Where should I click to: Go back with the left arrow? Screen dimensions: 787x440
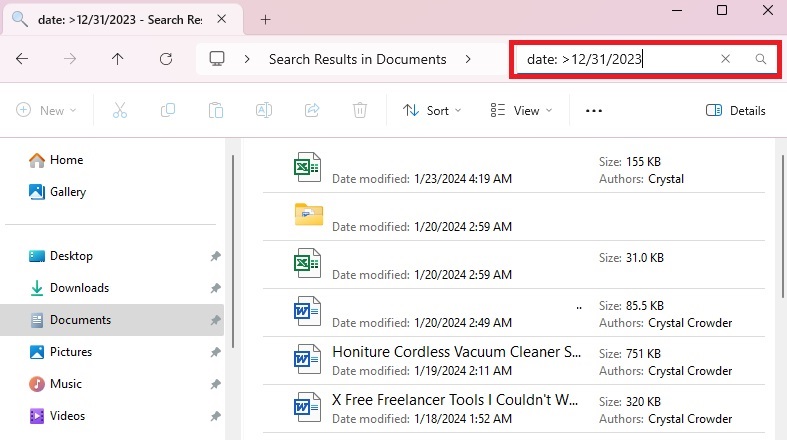pos(22,59)
